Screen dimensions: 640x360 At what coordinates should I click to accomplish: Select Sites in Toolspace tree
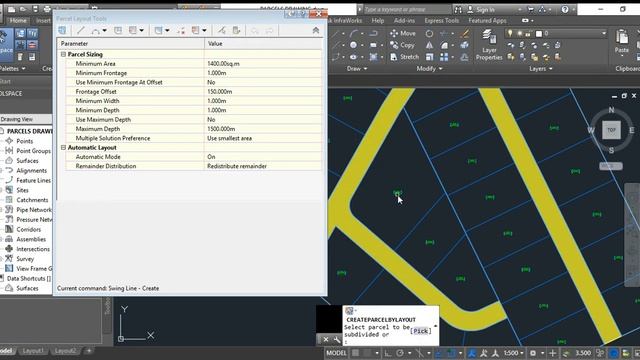pos(22,190)
